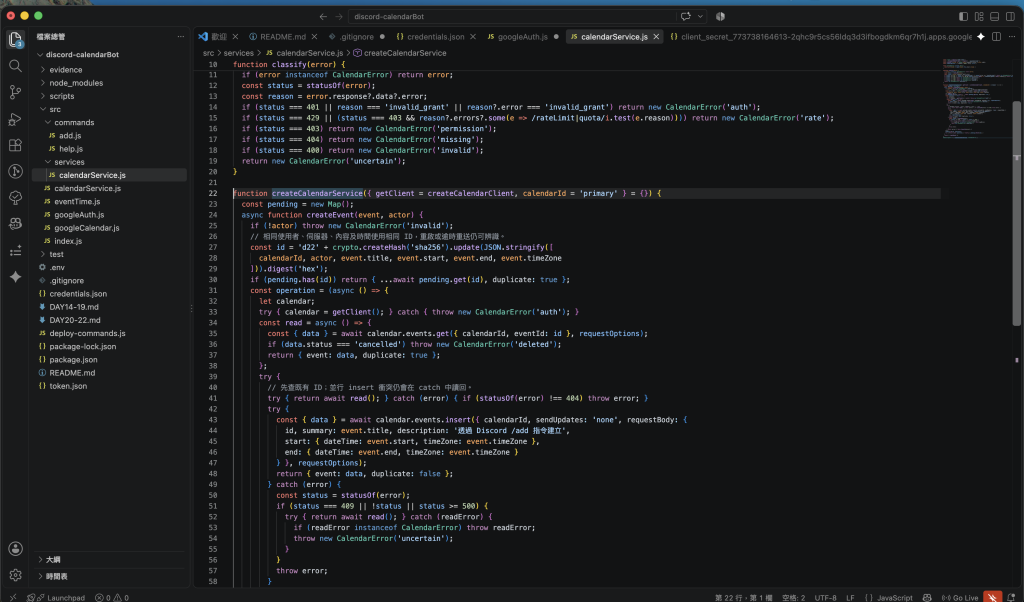
Task: Click UTF-8 encoding in status bar
Action: coord(825,597)
